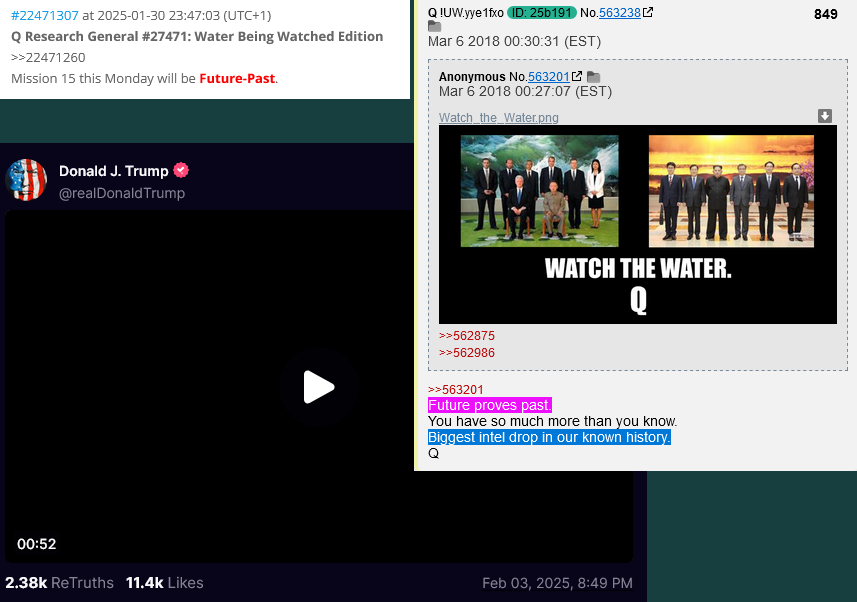The width and height of the screenshot is (857, 602).
Task: Open post timestamp Feb 03, 2025, 8:49 PM
Action: click(557, 583)
